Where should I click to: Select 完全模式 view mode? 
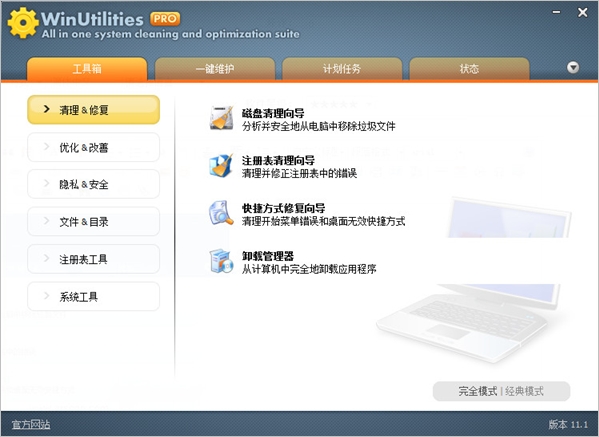pyautogui.click(x=478, y=391)
